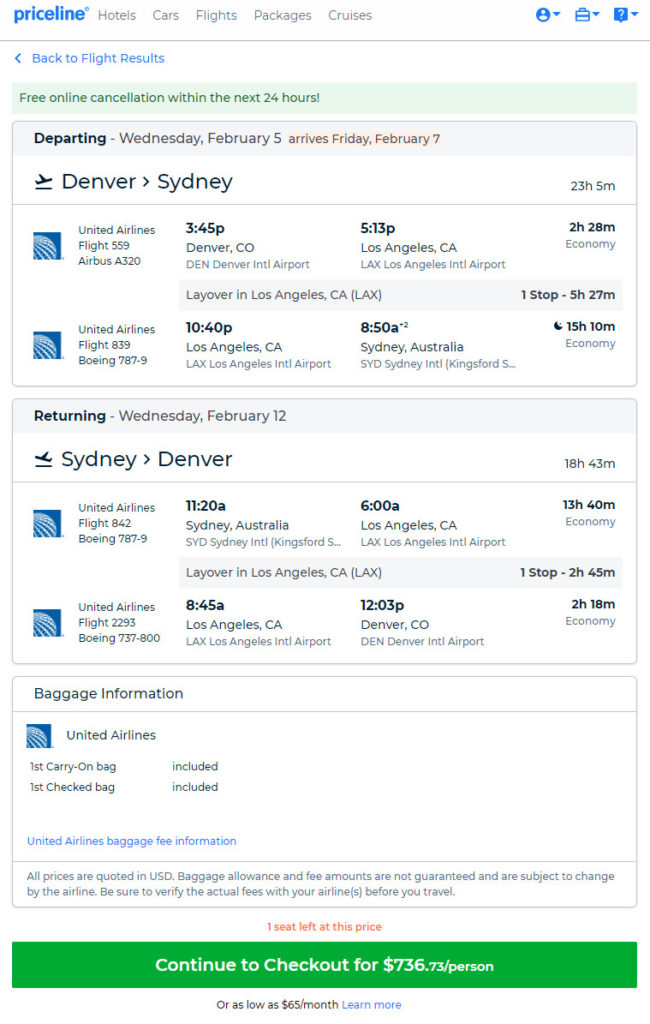This screenshot has width=650, height=1024.
Task: Click United logo beside Flight 2293
Action: click(47, 623)
